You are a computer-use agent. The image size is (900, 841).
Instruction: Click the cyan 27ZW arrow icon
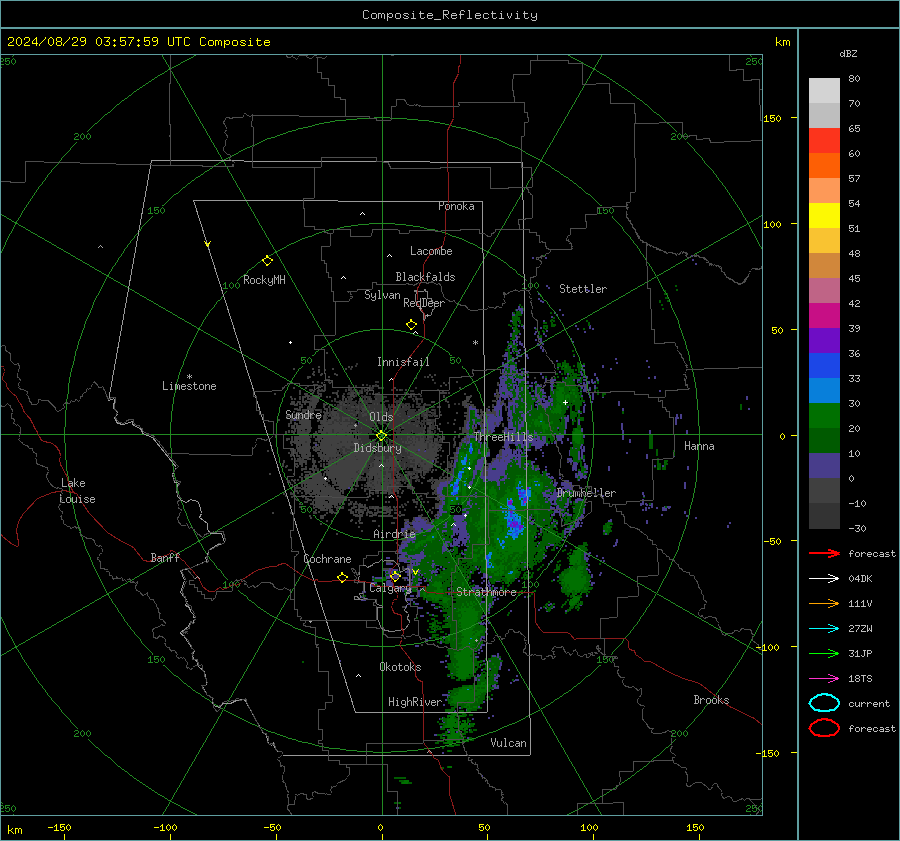(824, 629)
